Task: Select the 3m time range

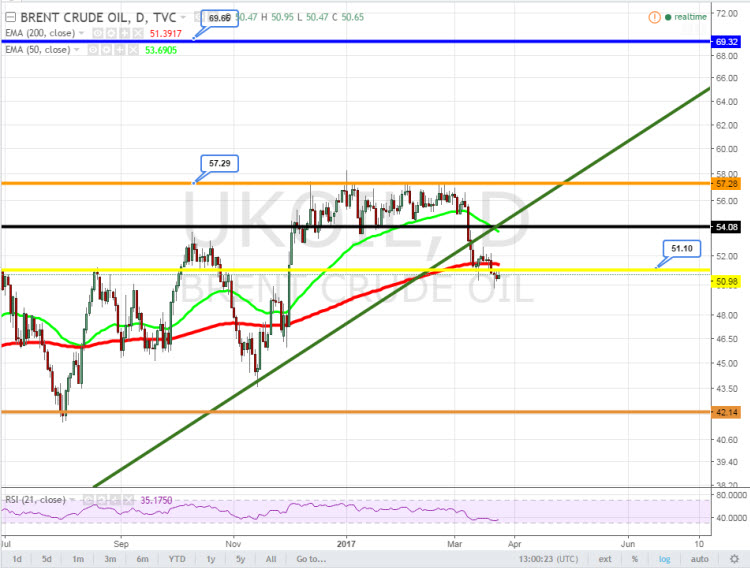Action: pyautogui.click(x=110, y=559)
